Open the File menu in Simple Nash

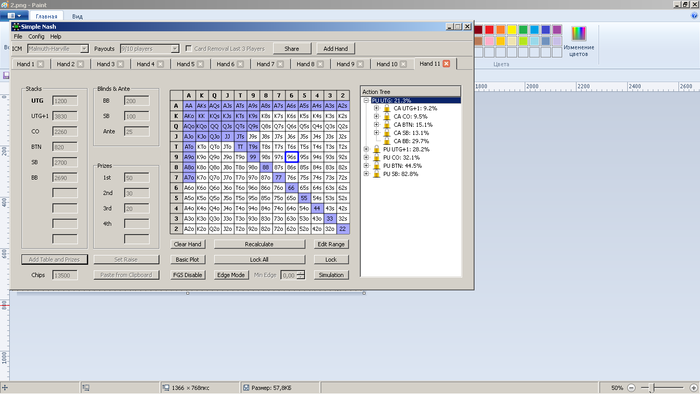click(18, 37)
